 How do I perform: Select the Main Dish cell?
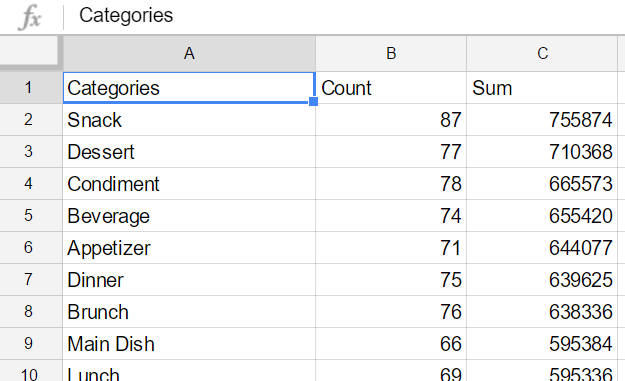(189, 344)
